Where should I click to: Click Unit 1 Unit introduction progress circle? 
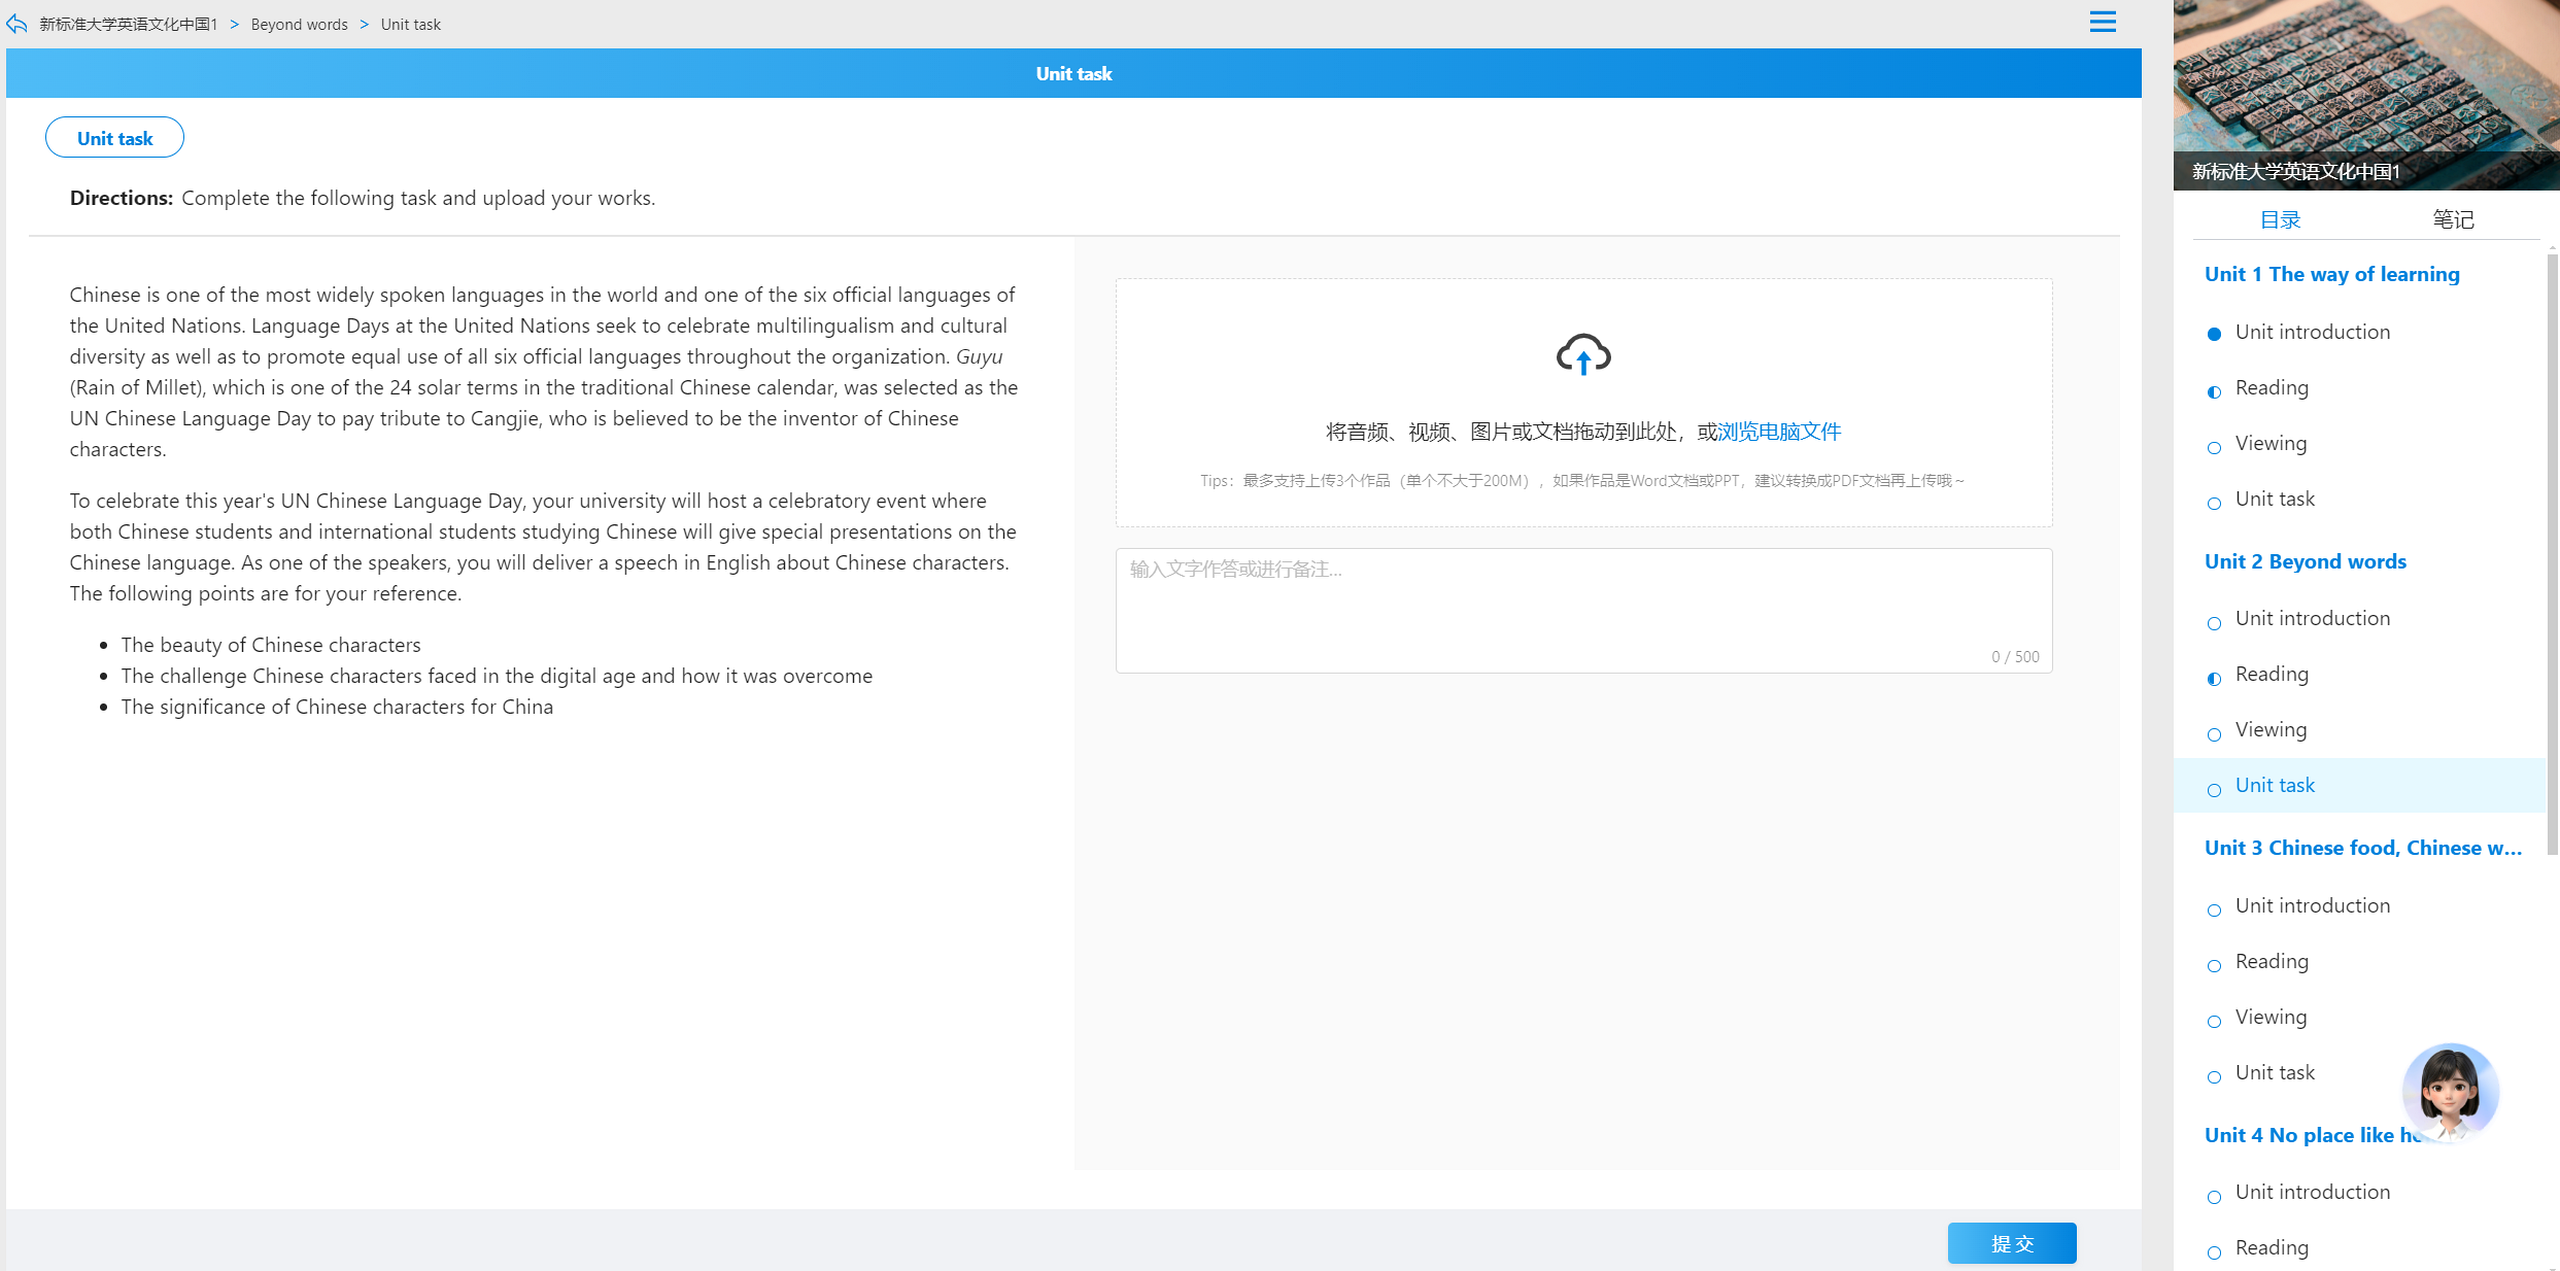[2214, 334]
